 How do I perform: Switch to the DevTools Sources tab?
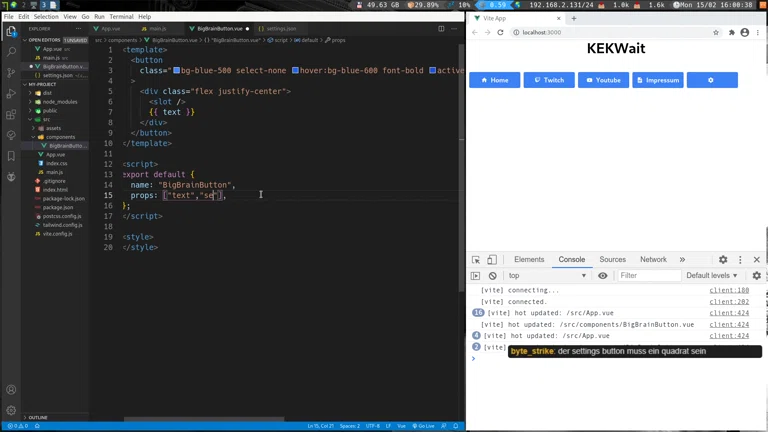[612, 260]
